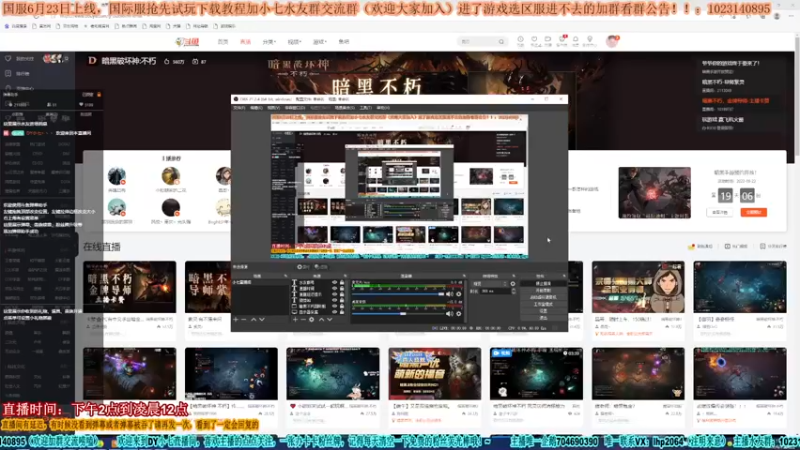The height and width of the screenshot is (450, 800).
Task: Open the hooded cartoon character stream thumbnail
Action: click(x=638, y=287)
